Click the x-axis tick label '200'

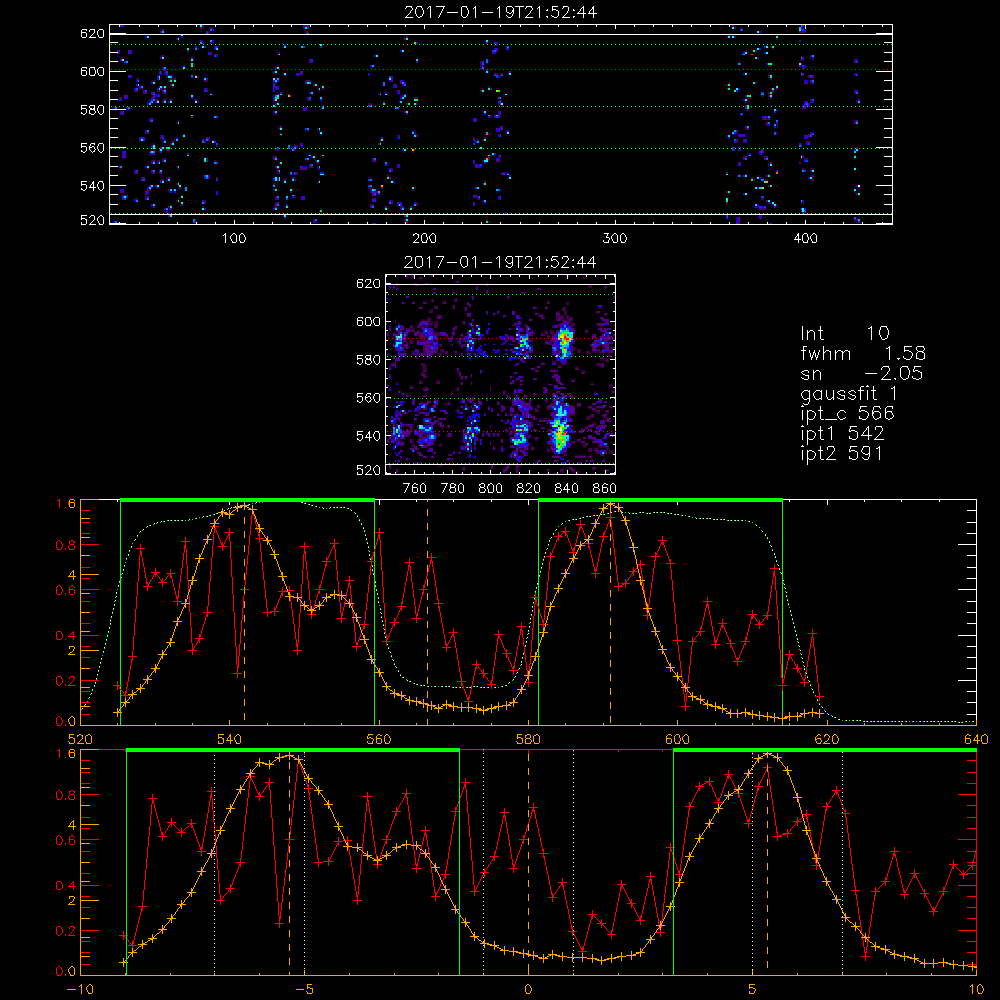[x=424, y=239]
